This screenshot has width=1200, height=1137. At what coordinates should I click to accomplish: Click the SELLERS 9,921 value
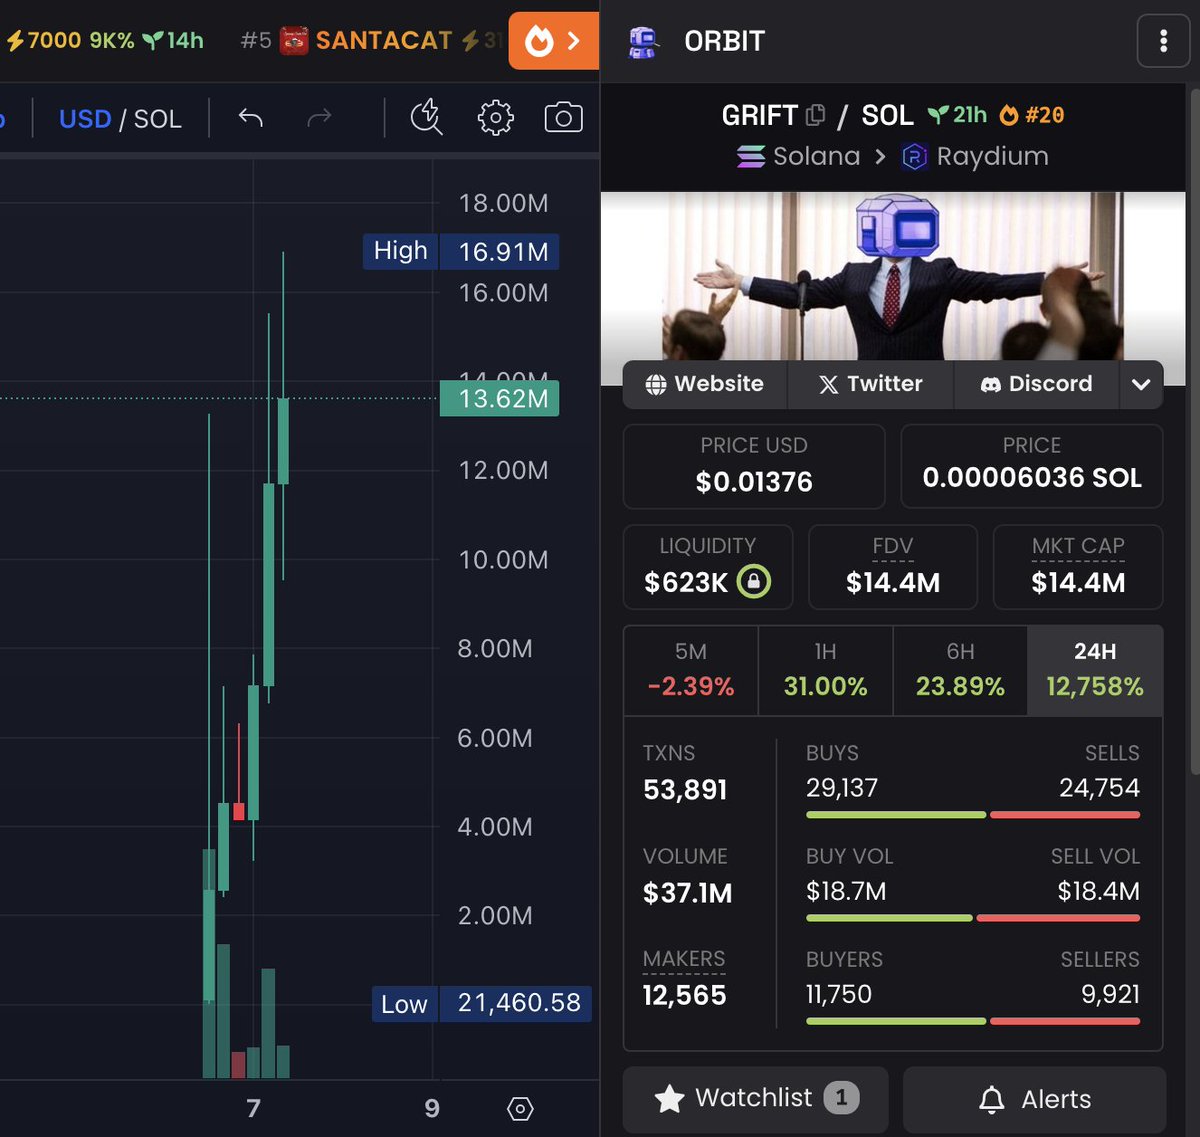pos(1110,994)
